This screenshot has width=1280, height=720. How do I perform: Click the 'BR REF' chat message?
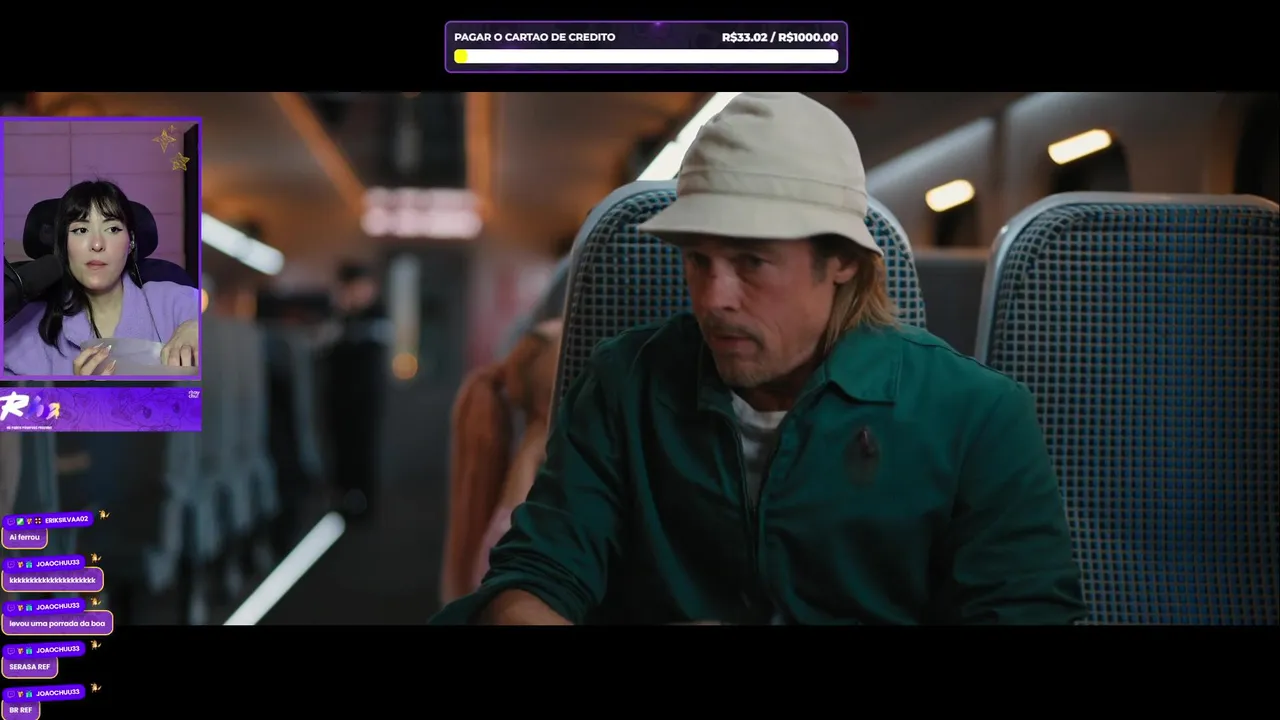(x=20, y=710)
